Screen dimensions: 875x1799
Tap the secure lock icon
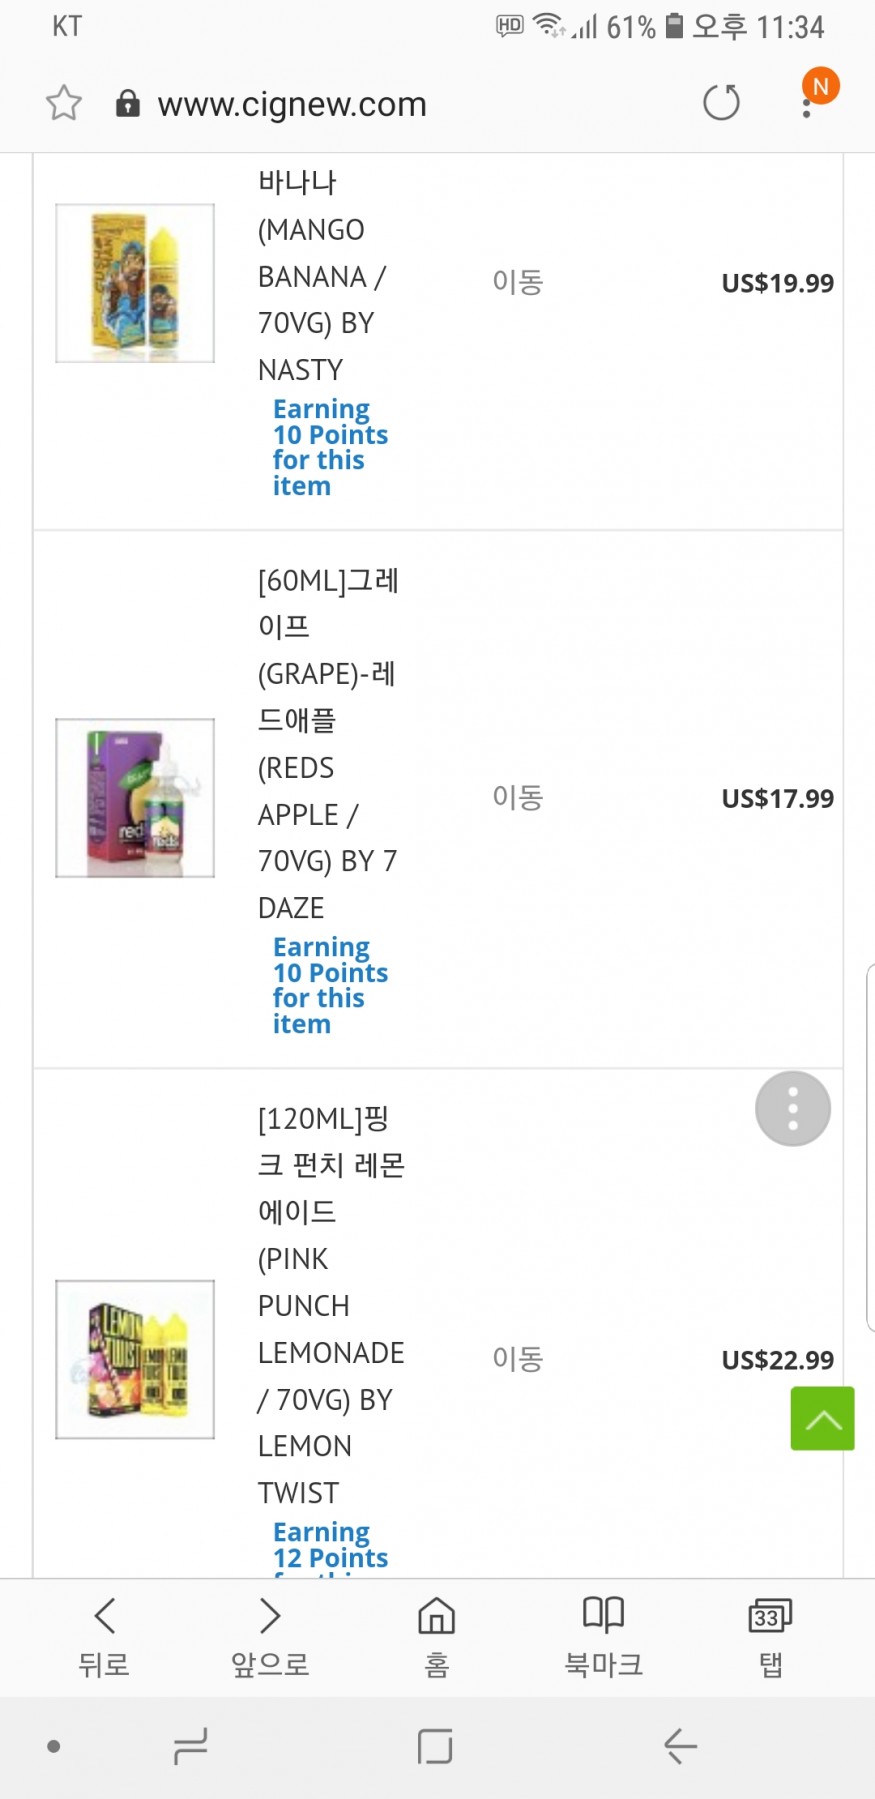pos(127,103)
